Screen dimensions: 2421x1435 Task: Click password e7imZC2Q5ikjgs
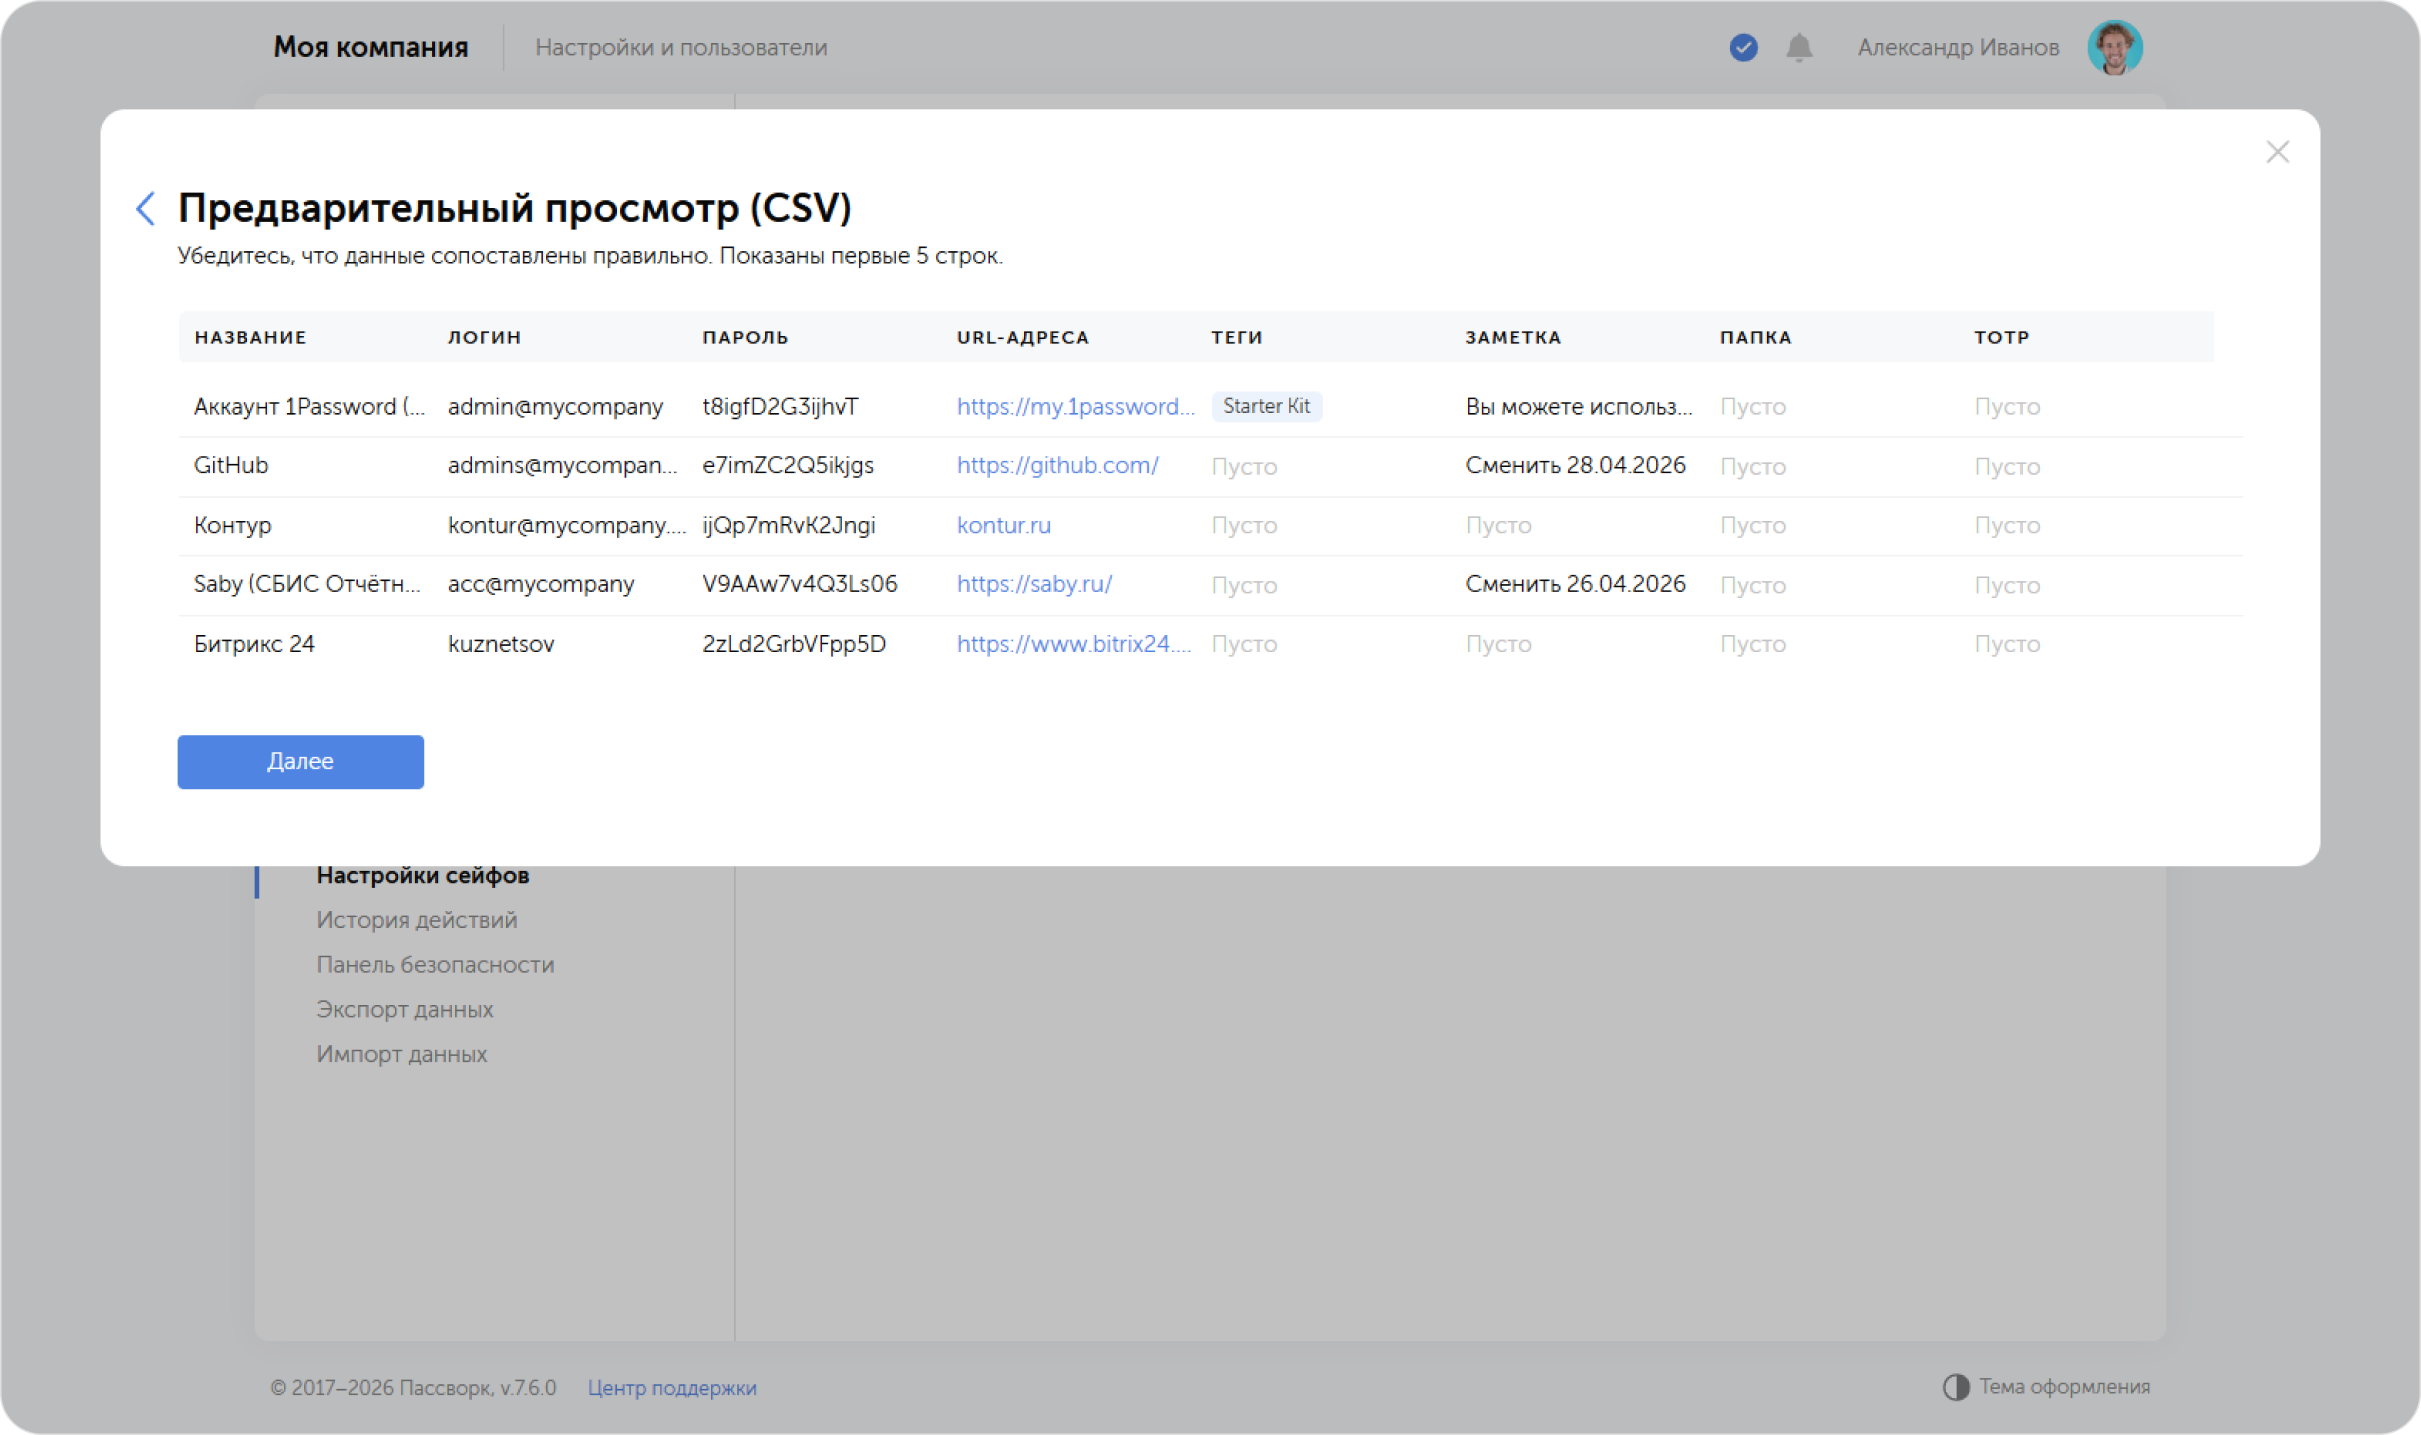(x=788, y=466)
